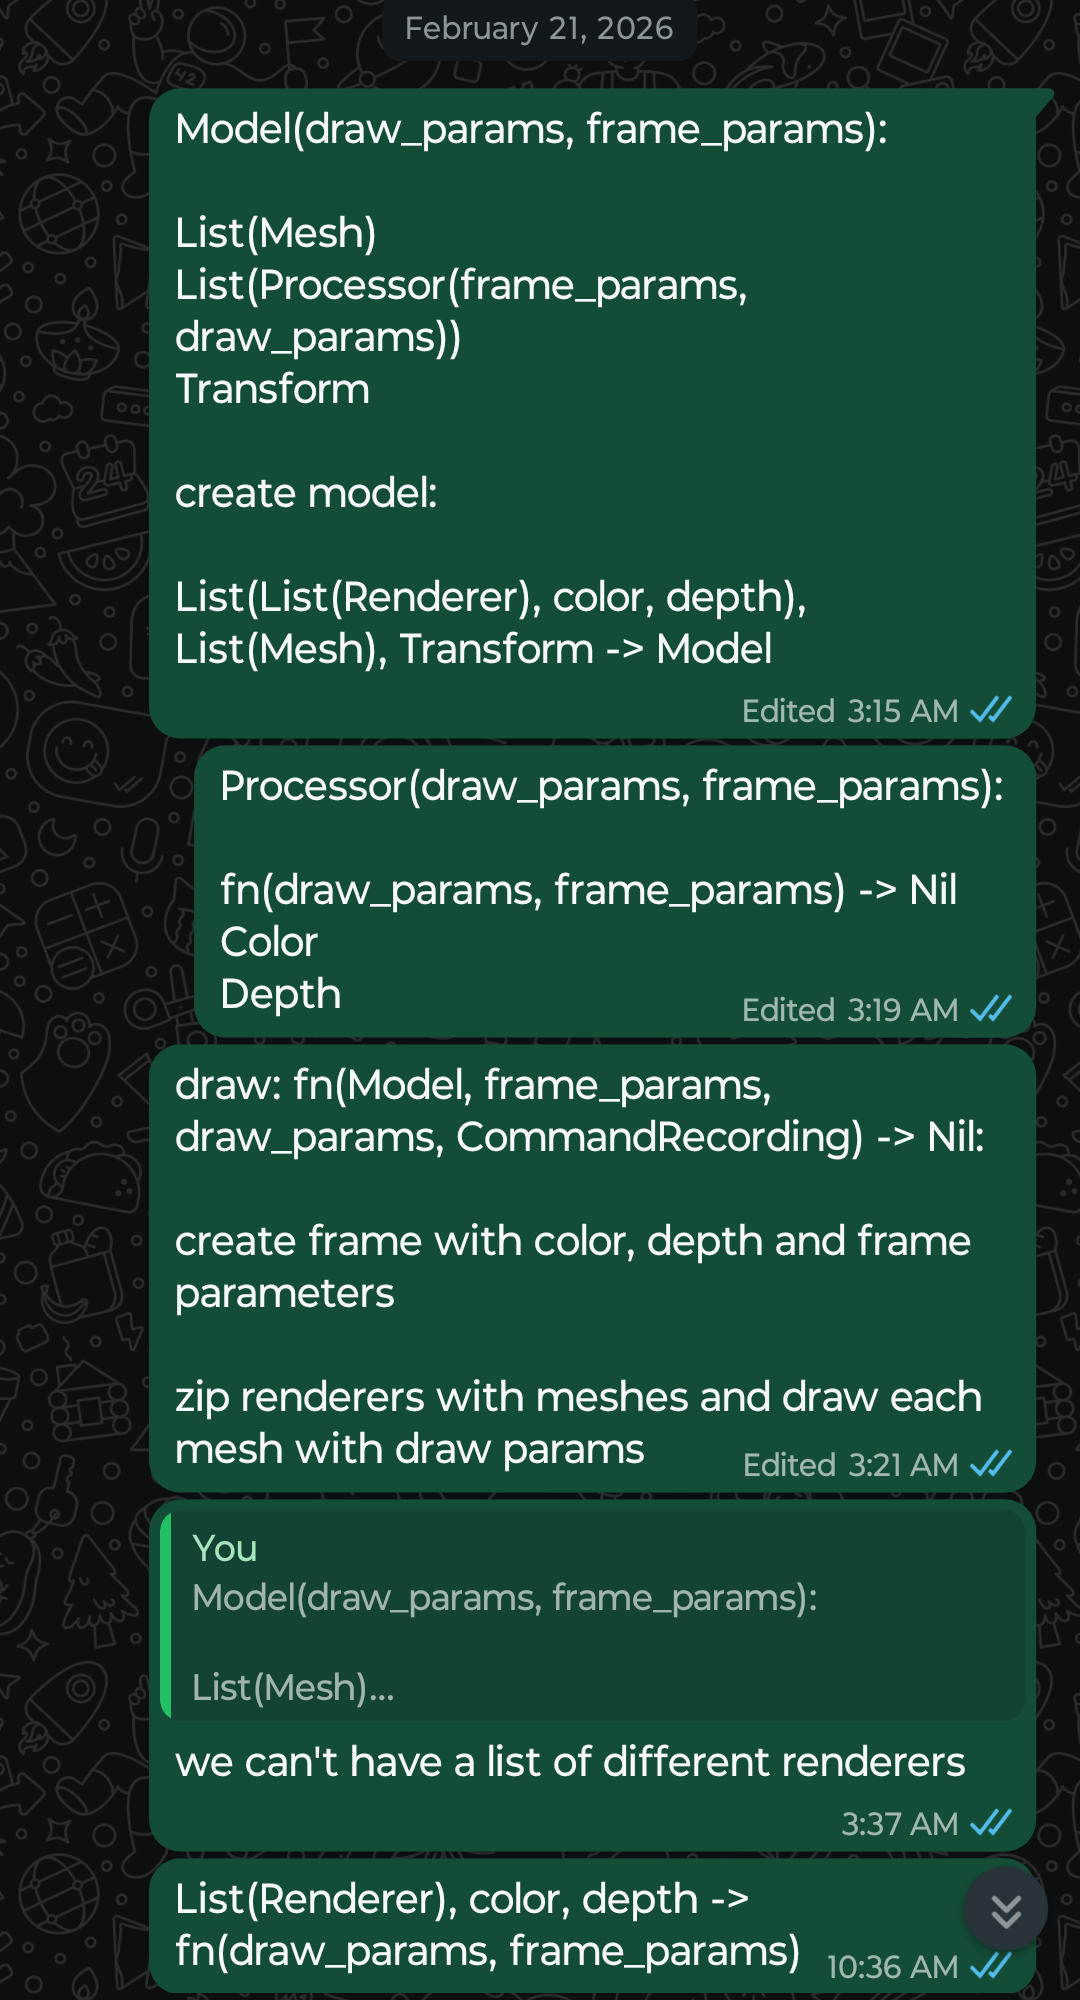This screenshot has width=1080, height=2000.
Task: Tap the Edited 3:15 AM label
Action: 849,711
